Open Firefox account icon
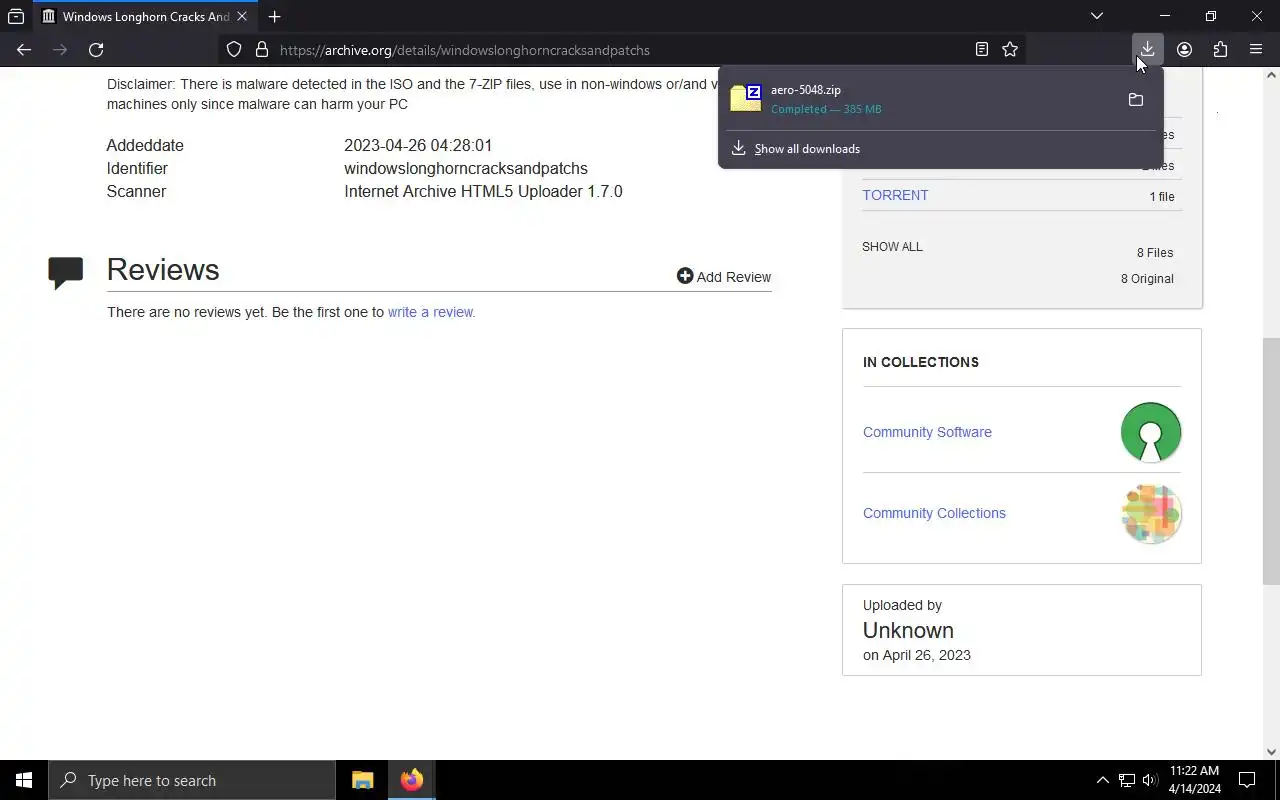This screenshot has height=800, width=1280. pos(1184,50)
